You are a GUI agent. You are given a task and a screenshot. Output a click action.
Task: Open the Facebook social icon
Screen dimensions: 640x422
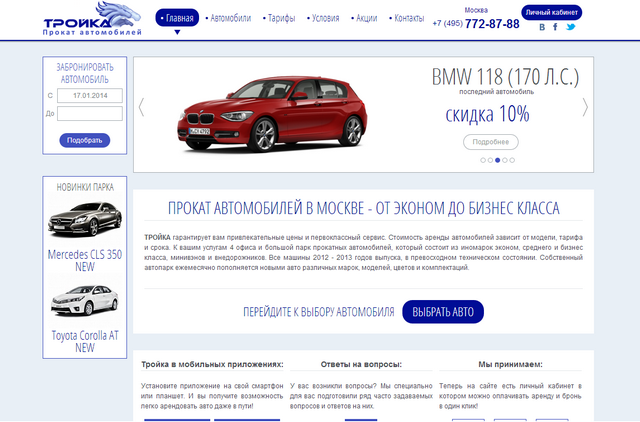(555, 27)
